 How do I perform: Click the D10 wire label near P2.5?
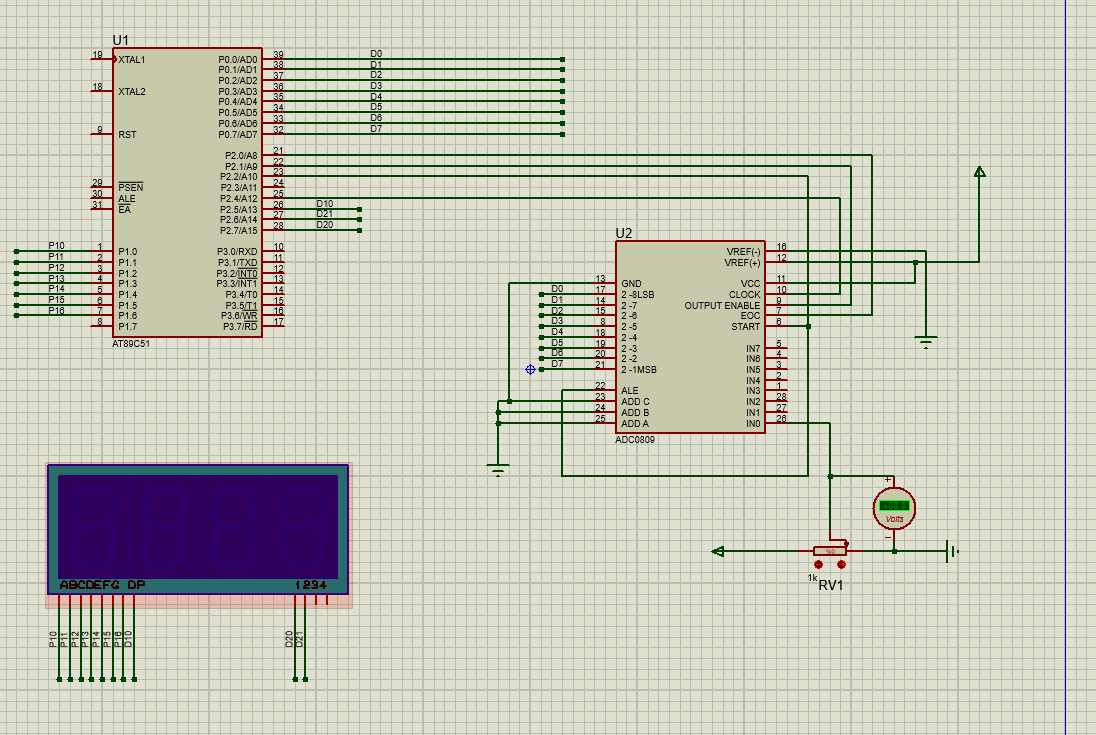pos(324,204)
